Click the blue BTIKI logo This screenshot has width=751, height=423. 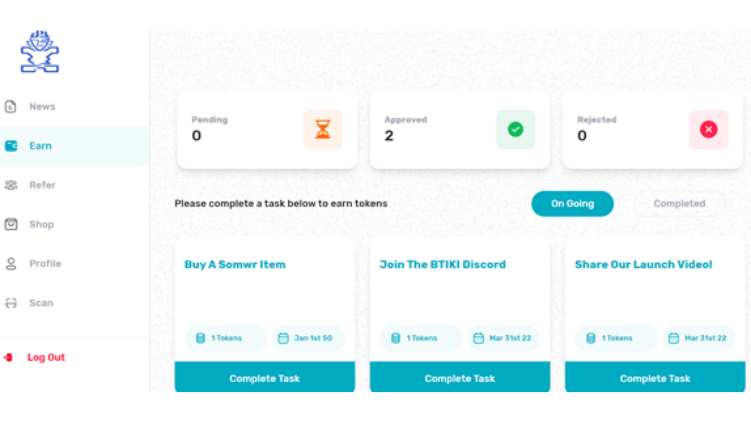[40, 52]
